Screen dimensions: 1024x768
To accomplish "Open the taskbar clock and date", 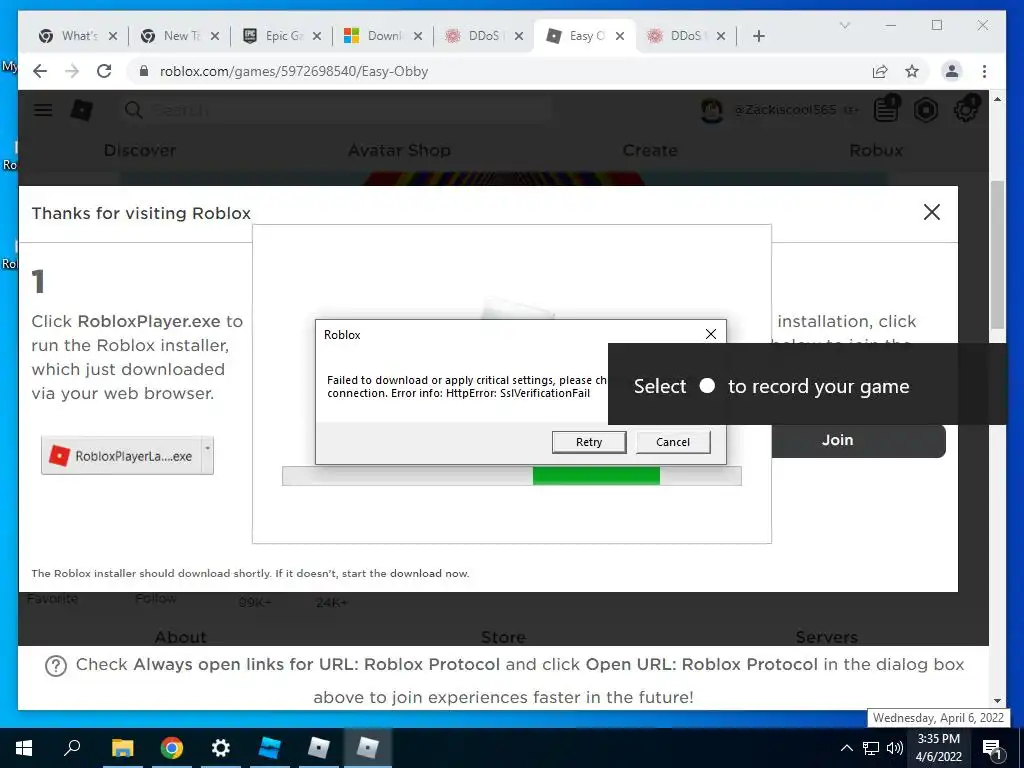I will (x=938, y=748).
